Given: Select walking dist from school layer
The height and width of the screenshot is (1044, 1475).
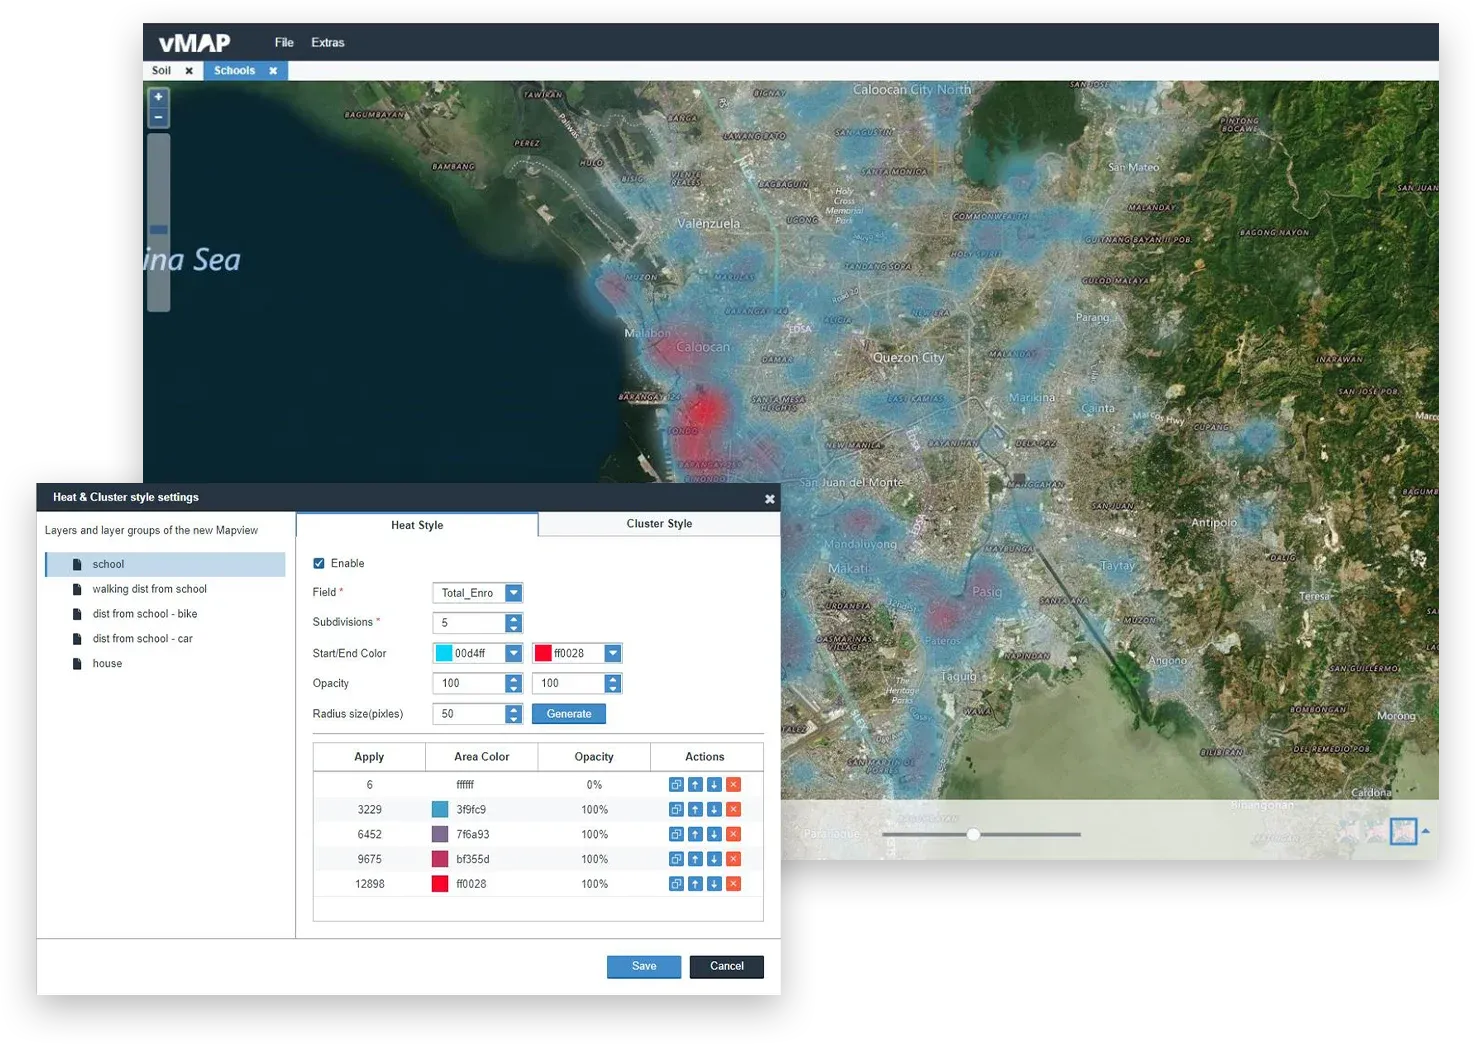Looking at the screenshot, I should click(x=149, y=589).
